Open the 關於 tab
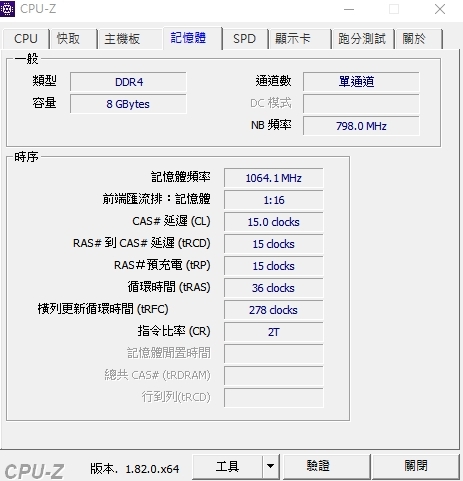 [x=419, y=39]
